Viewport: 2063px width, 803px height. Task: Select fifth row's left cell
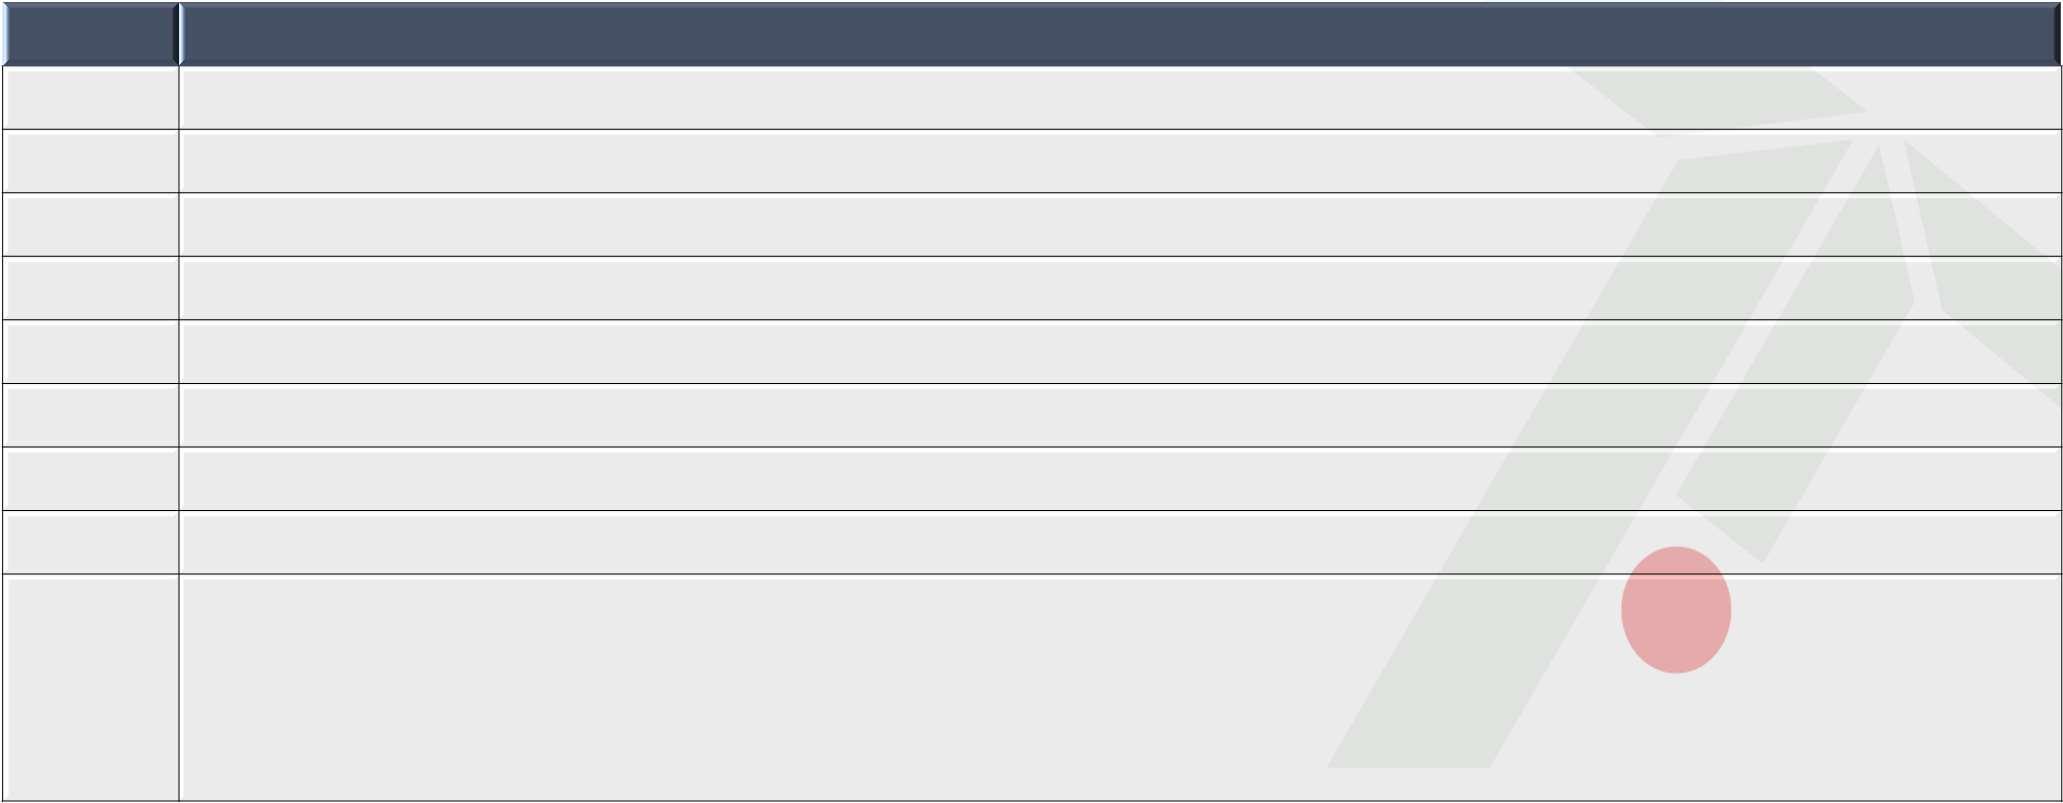click(90, 352)
